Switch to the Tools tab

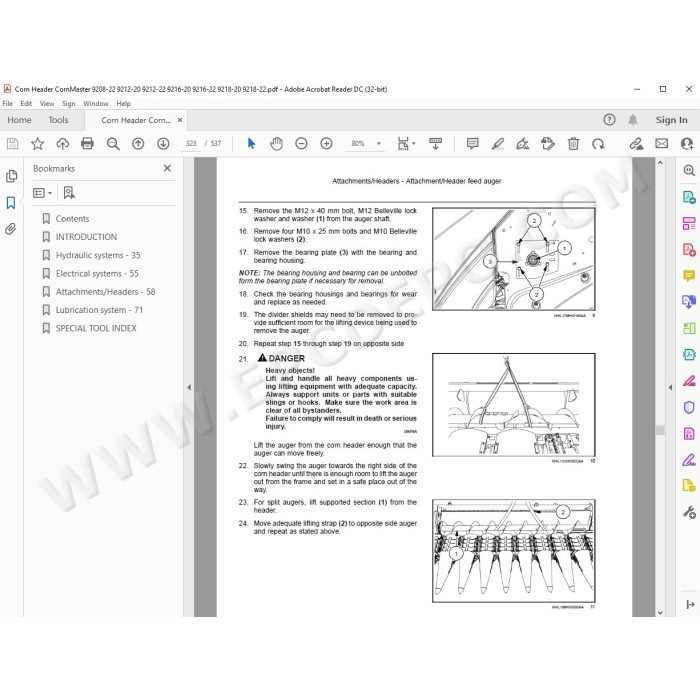(x=58, y=120)
